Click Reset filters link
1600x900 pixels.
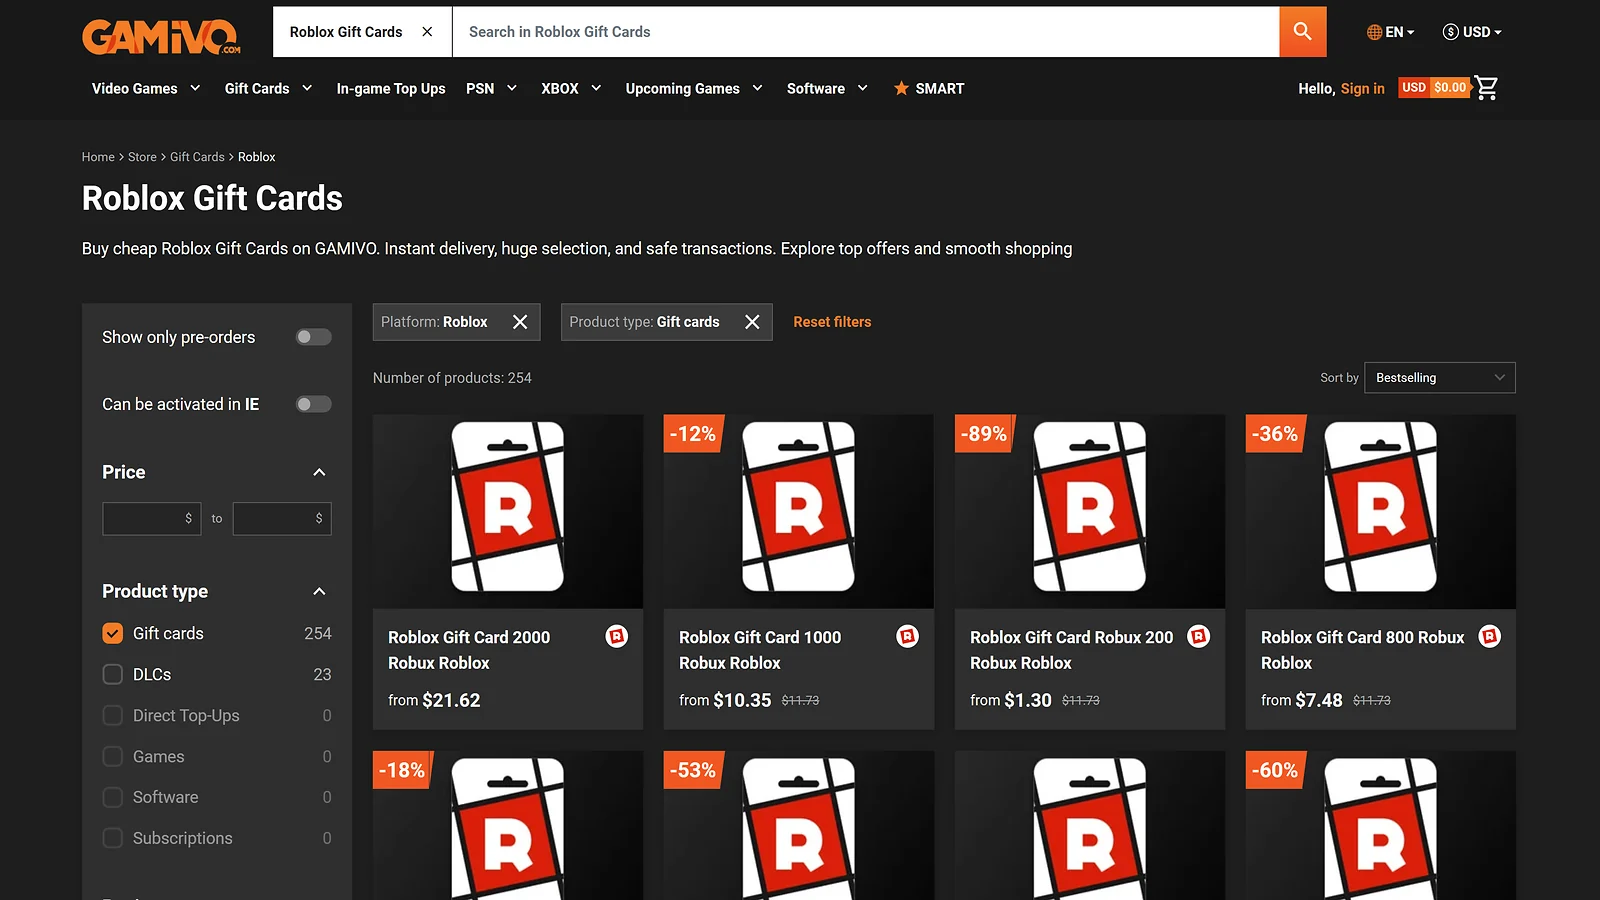832,322
